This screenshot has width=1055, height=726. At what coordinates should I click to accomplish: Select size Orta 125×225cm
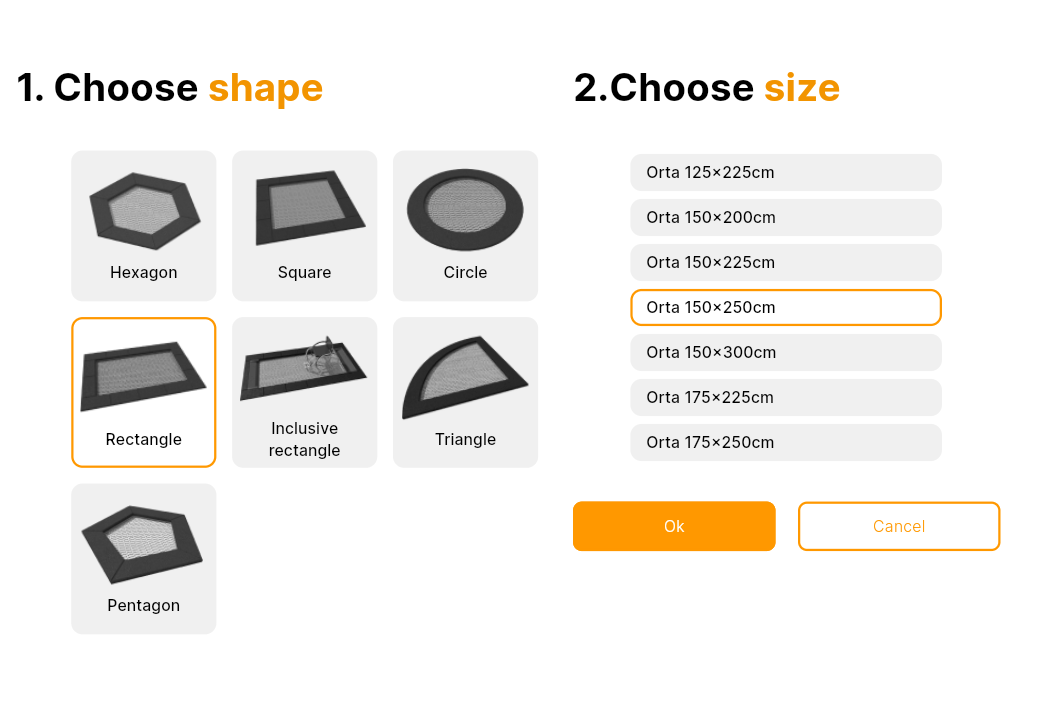785,172
